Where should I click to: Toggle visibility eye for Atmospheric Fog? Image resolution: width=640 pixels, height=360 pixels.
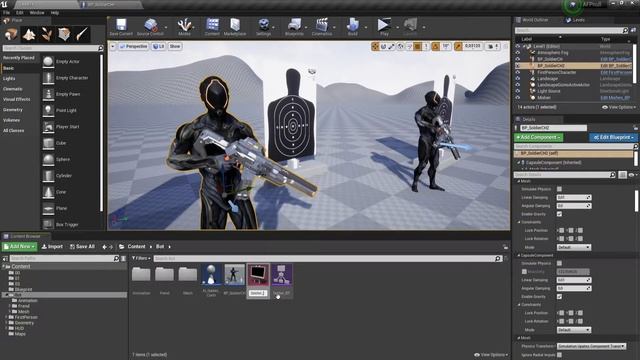(x=518, y=53)
